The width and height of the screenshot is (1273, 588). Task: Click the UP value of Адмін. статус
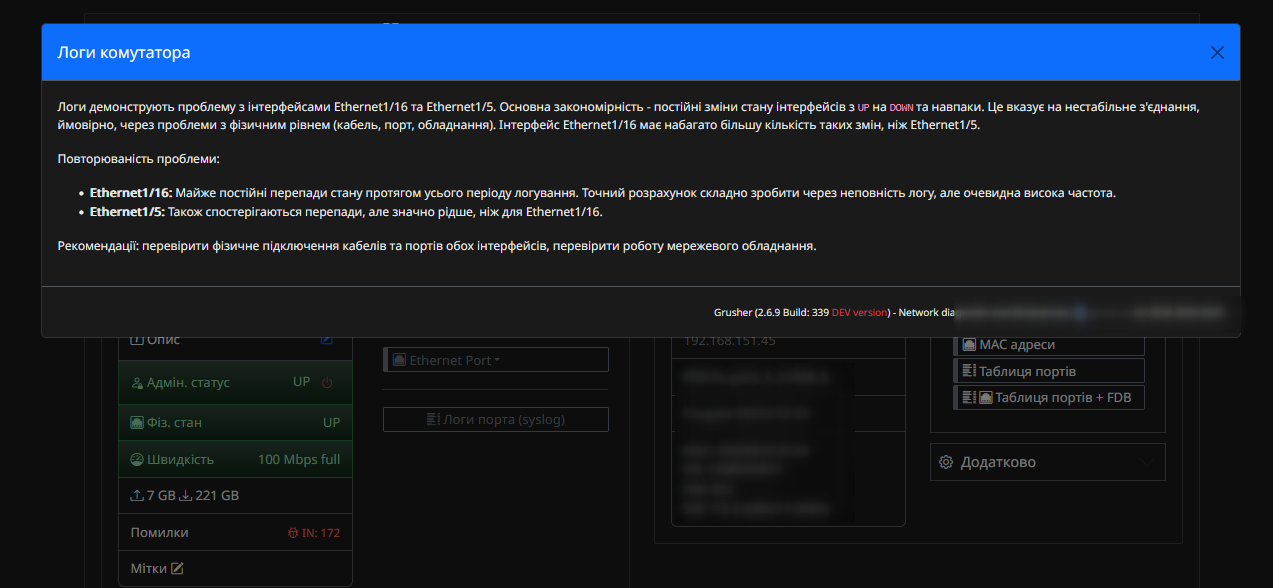click(301, 382)
